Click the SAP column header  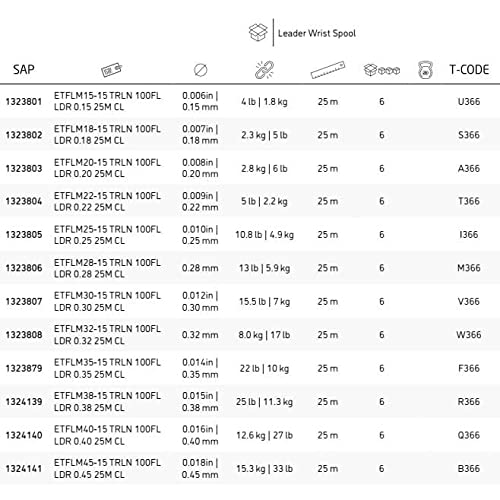point(24,70)
